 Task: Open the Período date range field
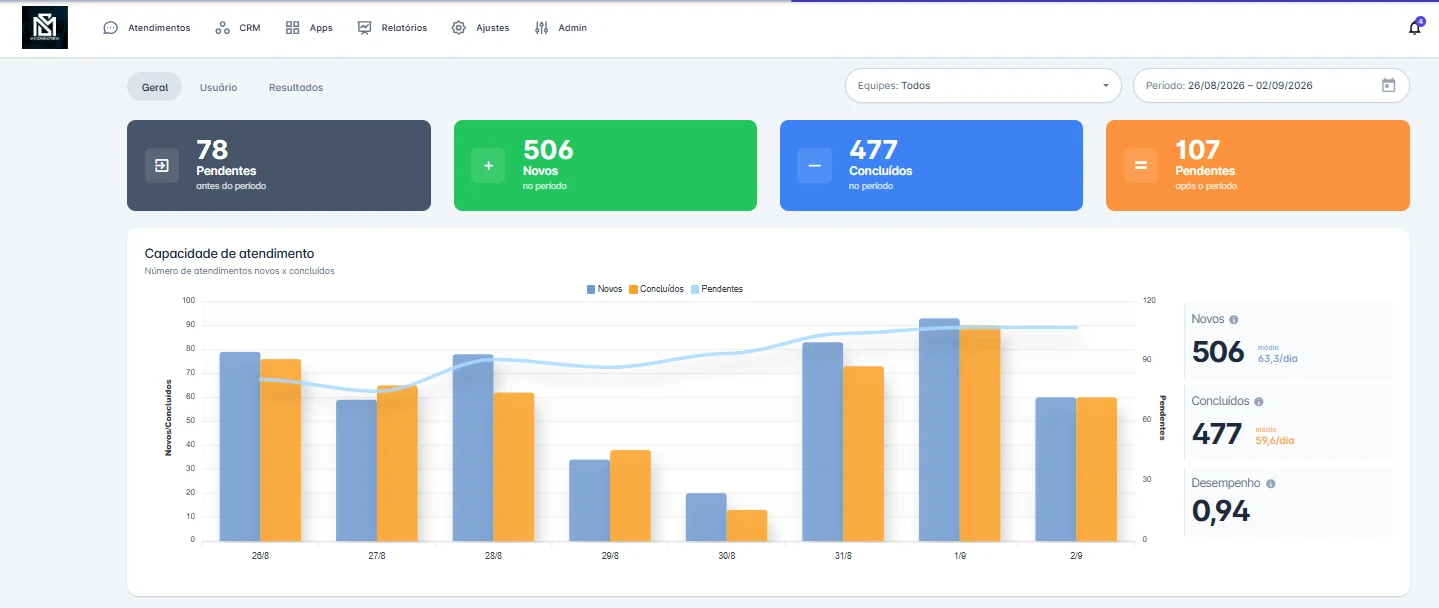(x=1271, y=86)
